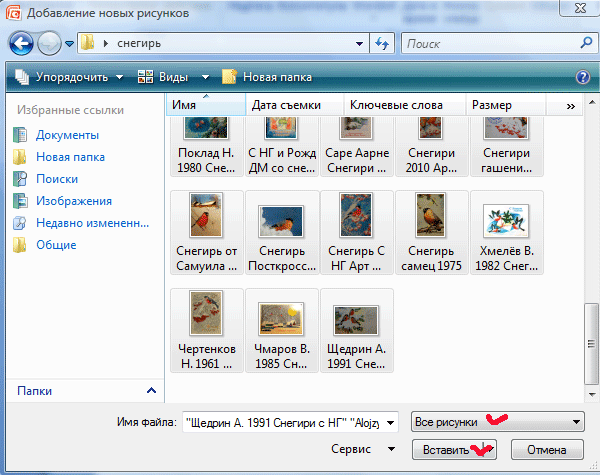Image resolution: width=600 pixels, height=475 pixels.
Task: Select file Снегирь С НГ Арт
Action: 357,232
